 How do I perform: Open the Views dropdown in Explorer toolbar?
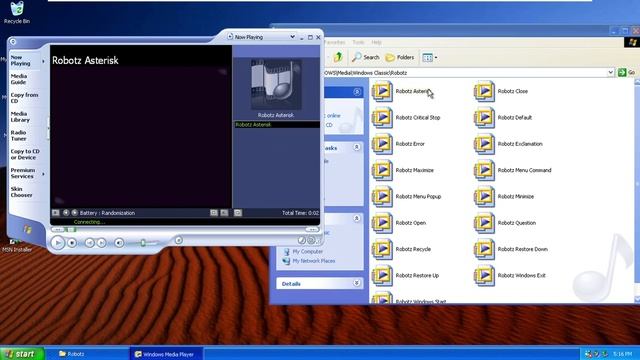point(430,58)
